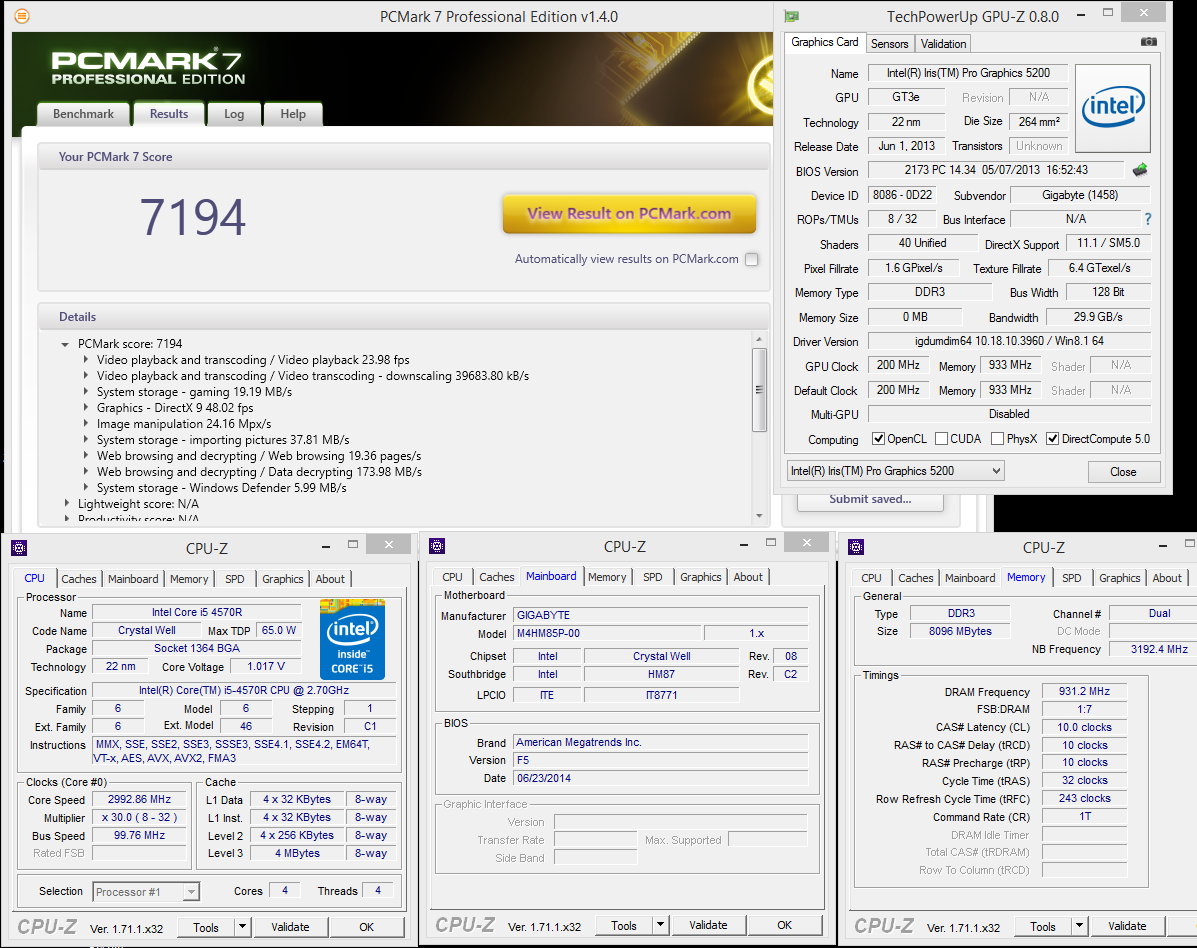Click Details scrollbar up arrow
The height and width of the screenshot is (948, 1197).
[x=758, y=338]
